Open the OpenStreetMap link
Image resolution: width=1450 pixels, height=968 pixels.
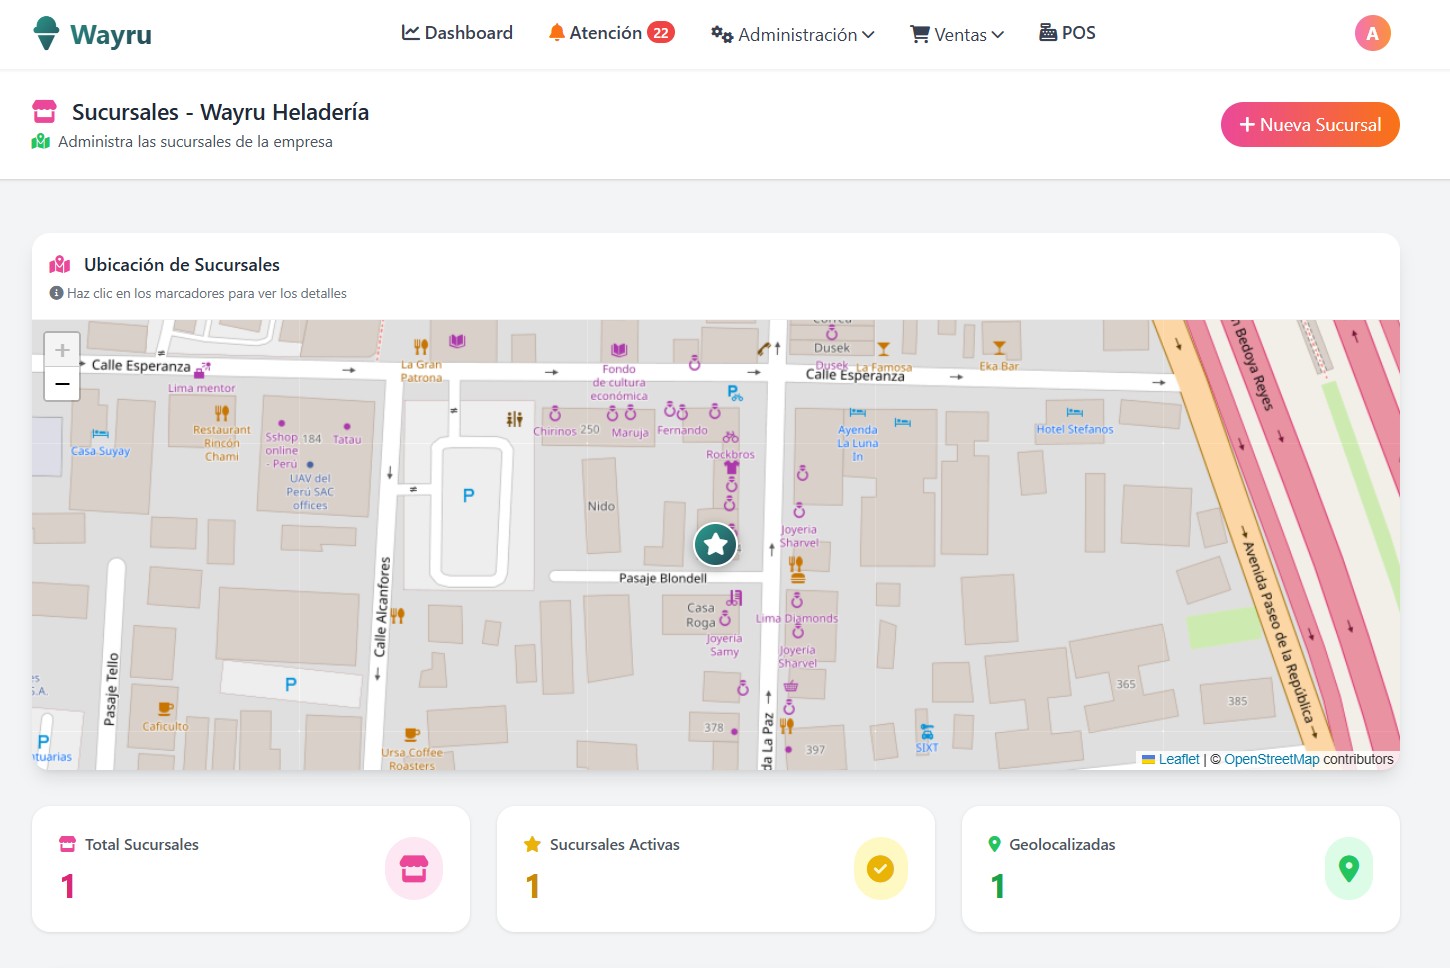click(x=1271, y=759)
